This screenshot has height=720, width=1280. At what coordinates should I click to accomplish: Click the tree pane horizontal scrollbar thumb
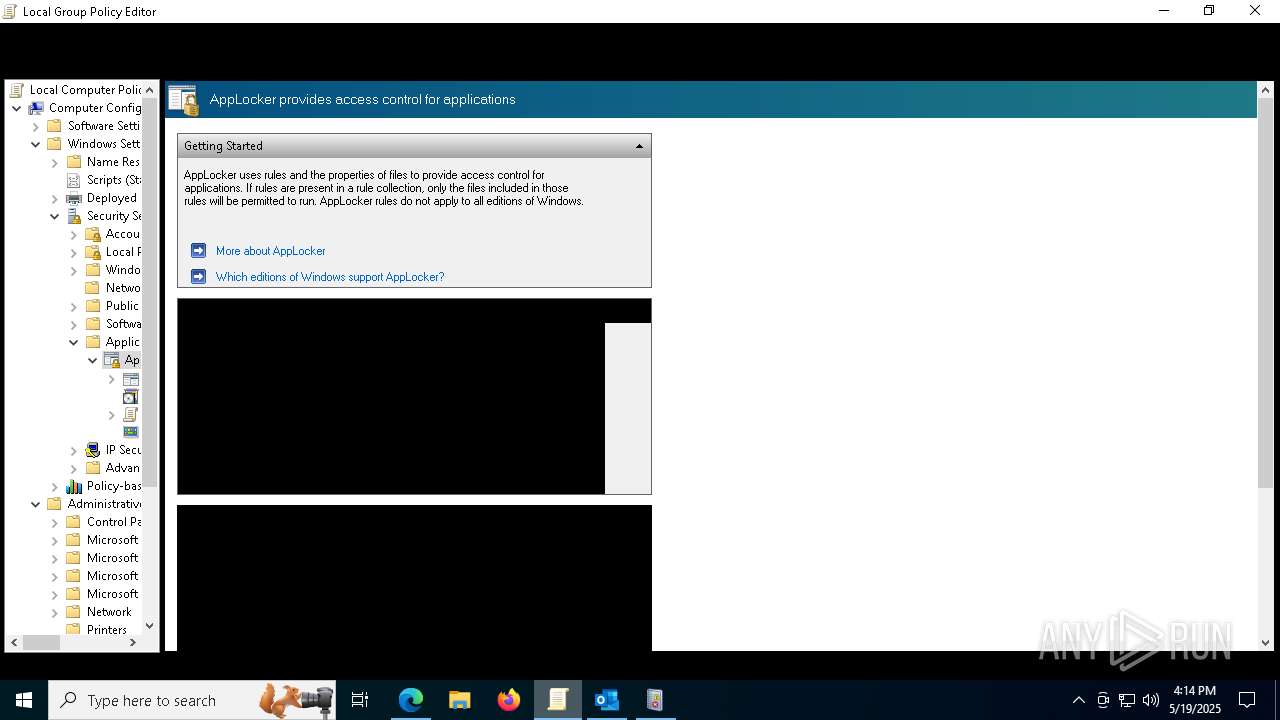click(x=41, y=643)
